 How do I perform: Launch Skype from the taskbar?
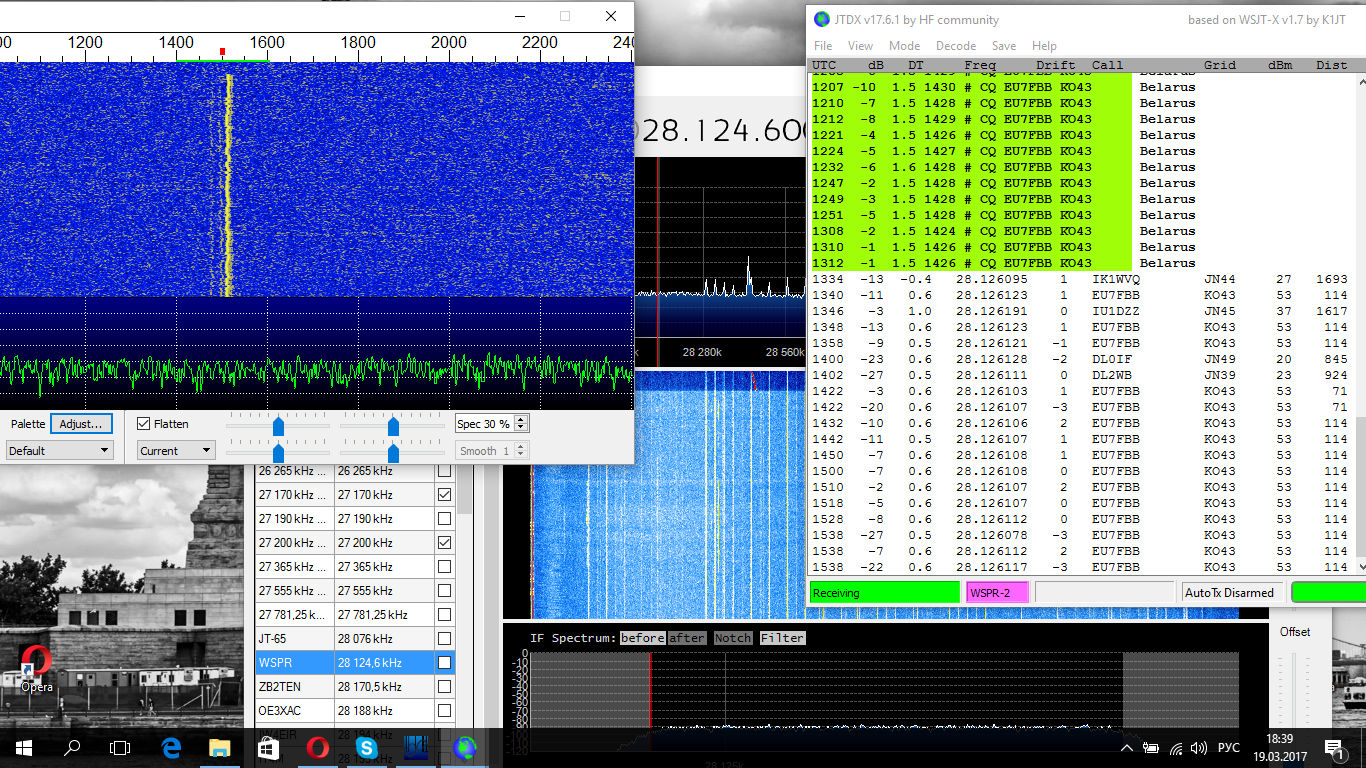(x=366, y=747)
